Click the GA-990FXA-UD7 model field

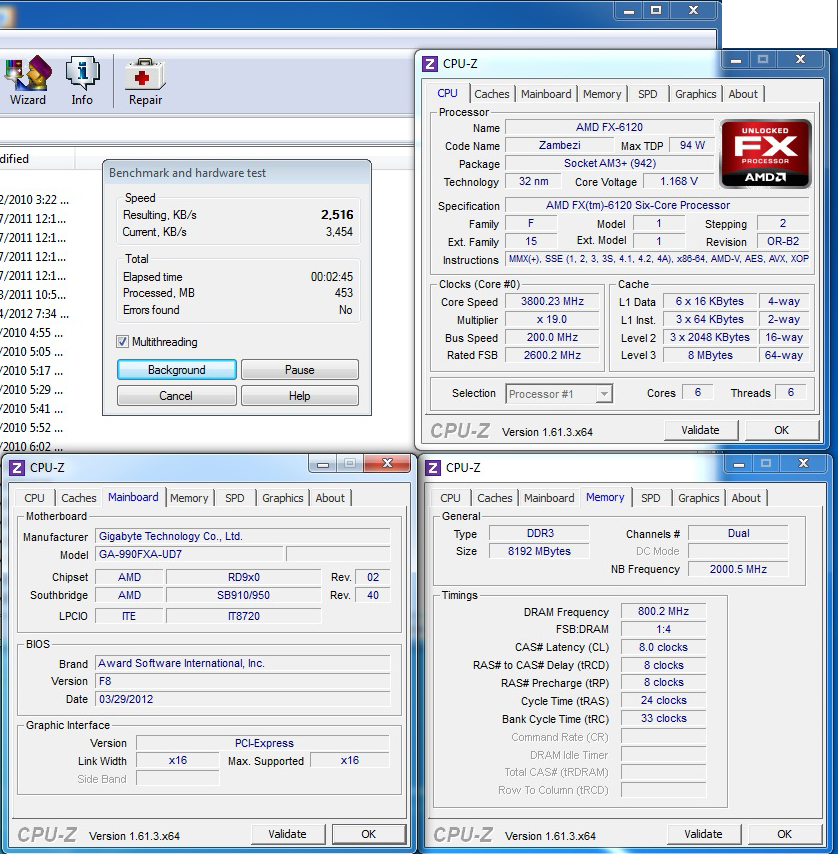tap(189, 554)
